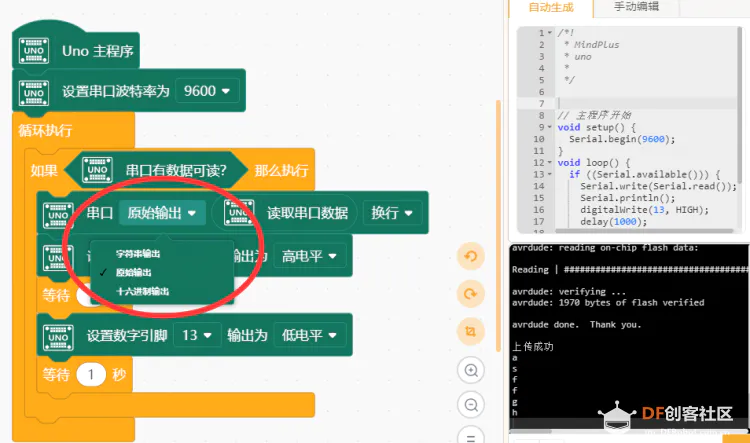The image size is (750, 443).
Task: Open the 高电平 output level dropdown
Action: 309,256
